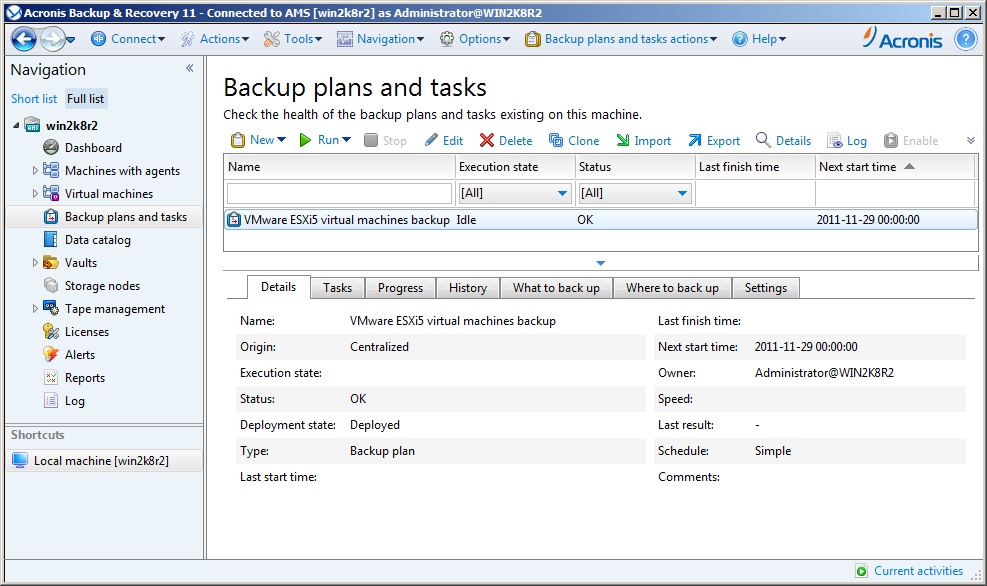Expand toolbar overflow double chevron

(971, 140)
